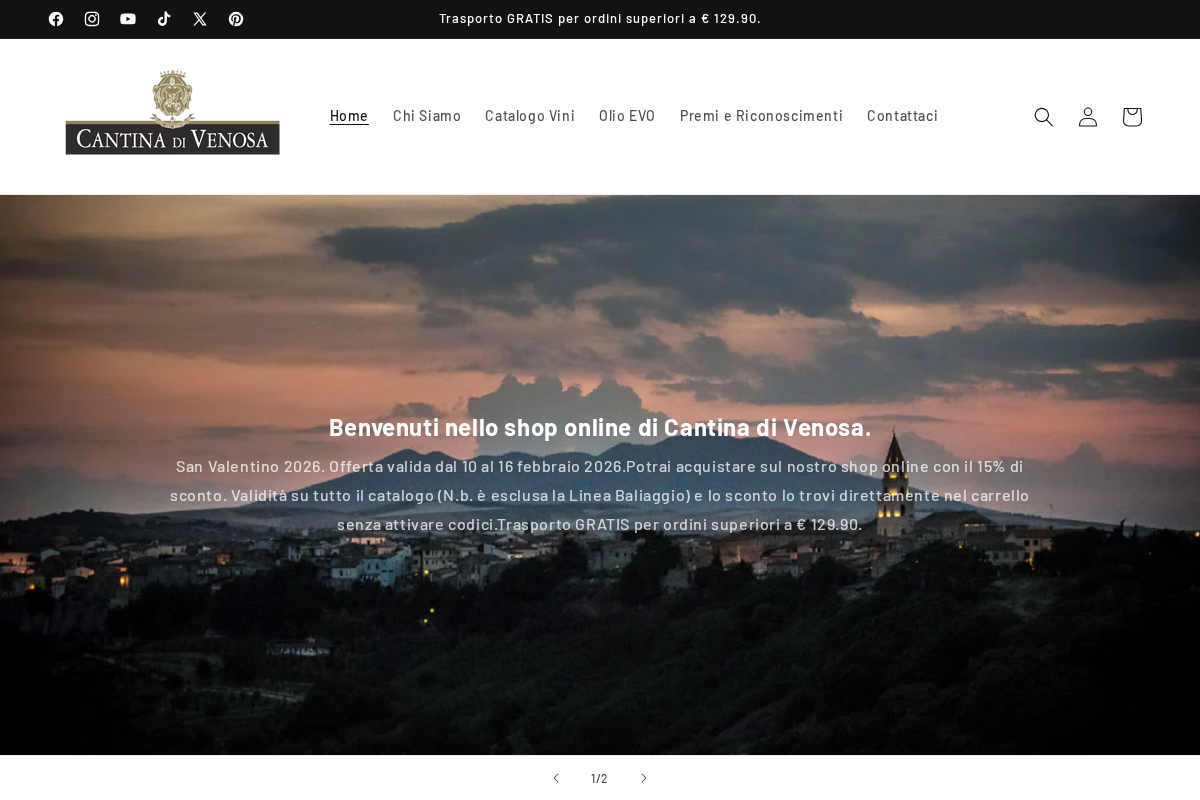1200x800 pixels.
Task: Open the search magnifier icon
Action: coord(1044,117)
